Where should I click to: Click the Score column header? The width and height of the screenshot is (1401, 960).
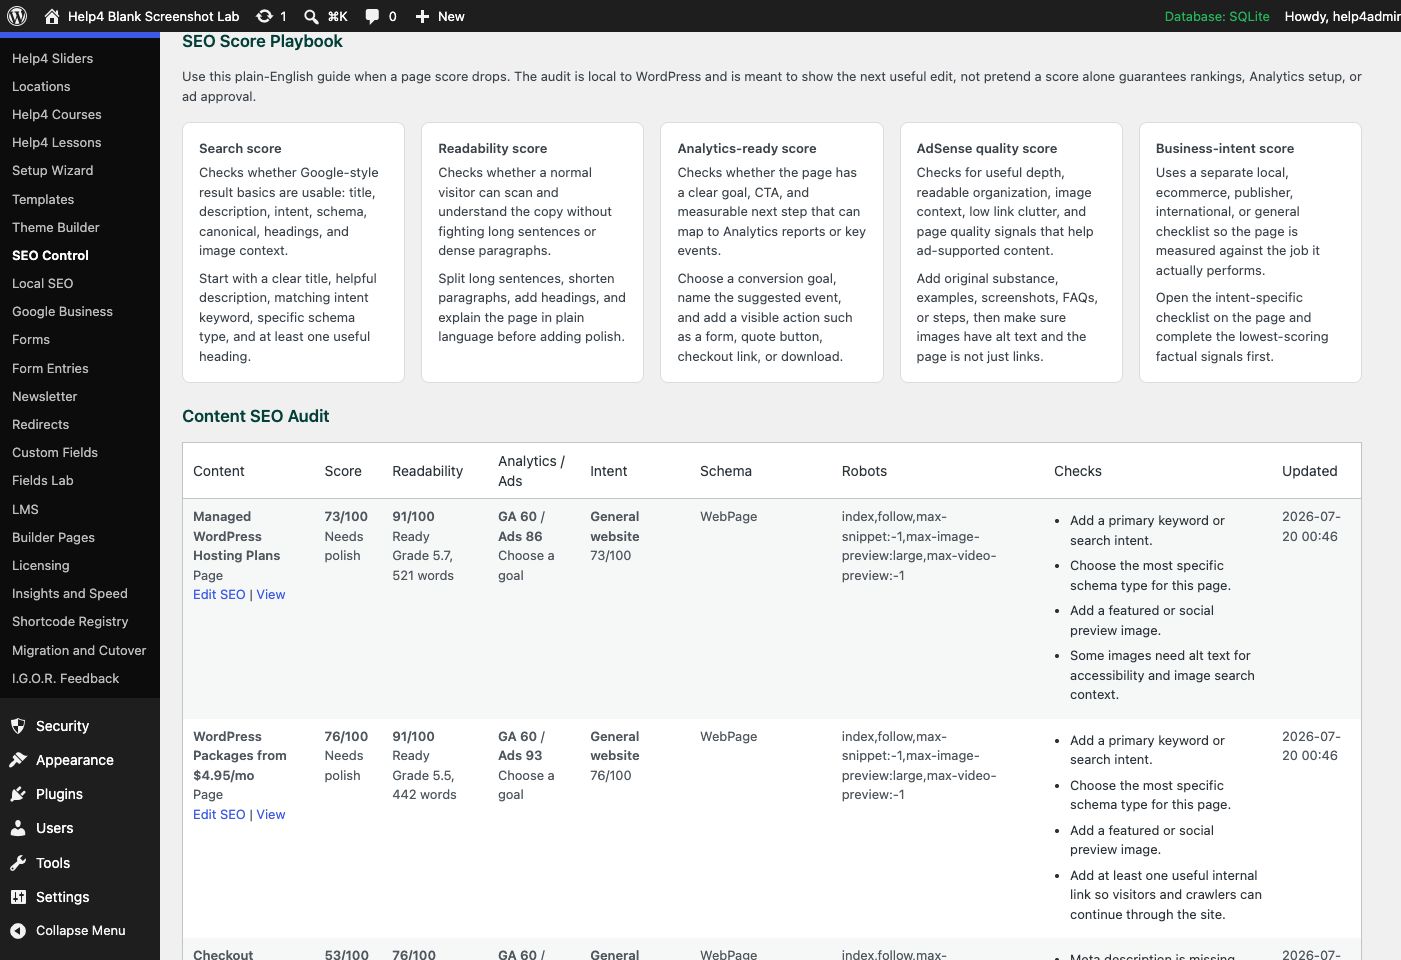[x=343, y=471]
